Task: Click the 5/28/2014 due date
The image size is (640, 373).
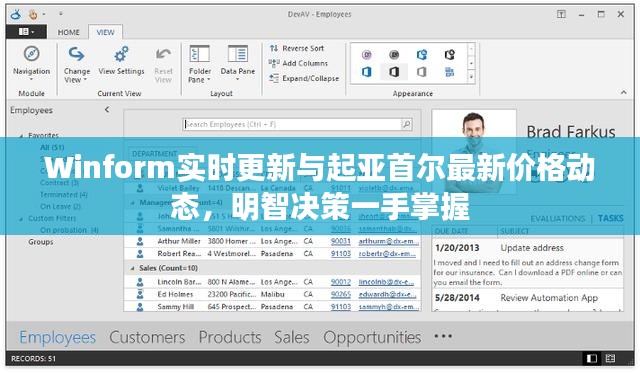Action: point(457,298)
